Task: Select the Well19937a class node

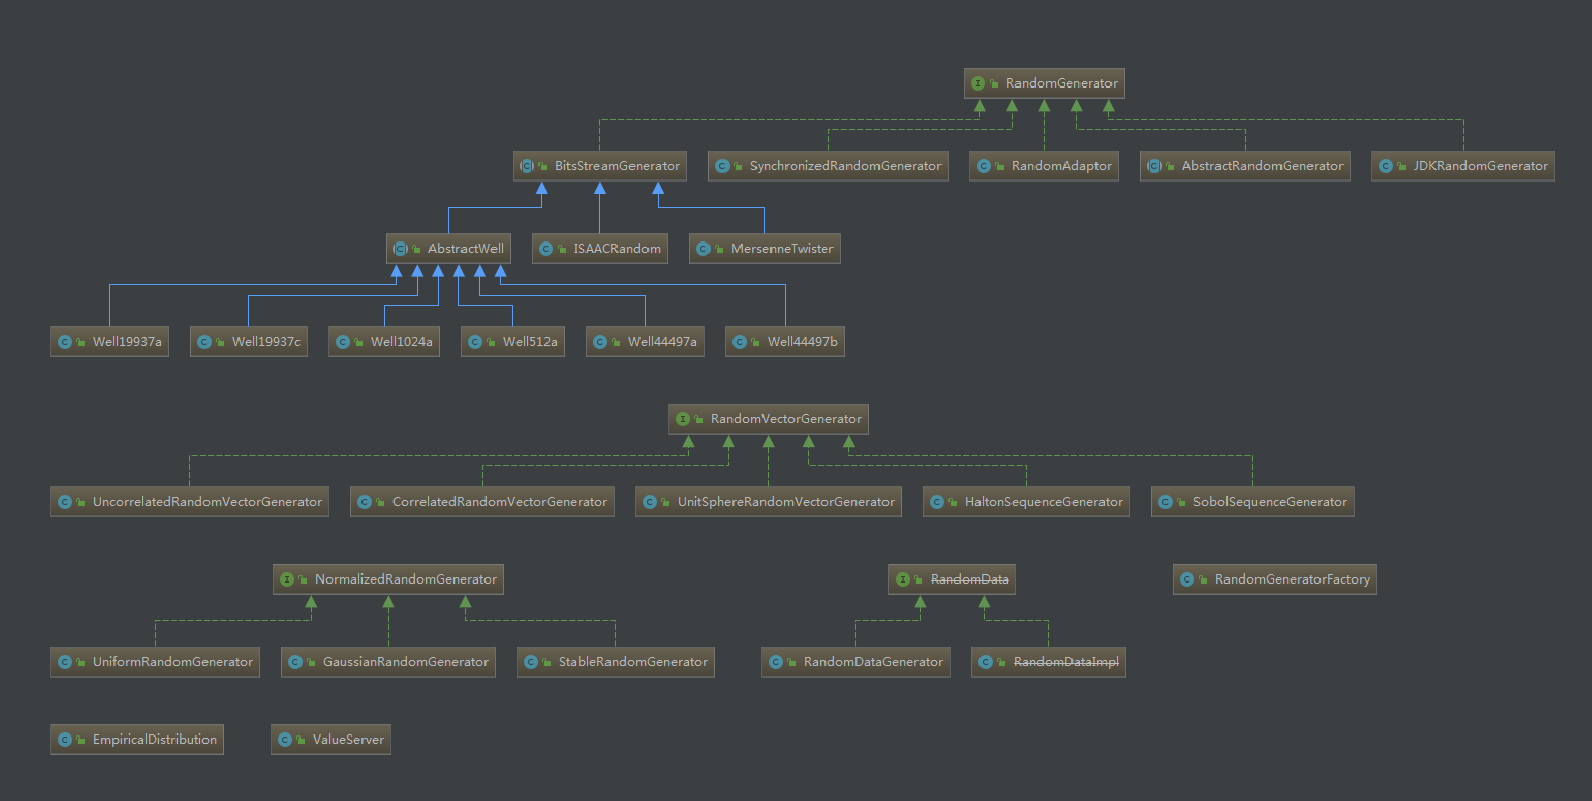Action: [x=109, y=342]
